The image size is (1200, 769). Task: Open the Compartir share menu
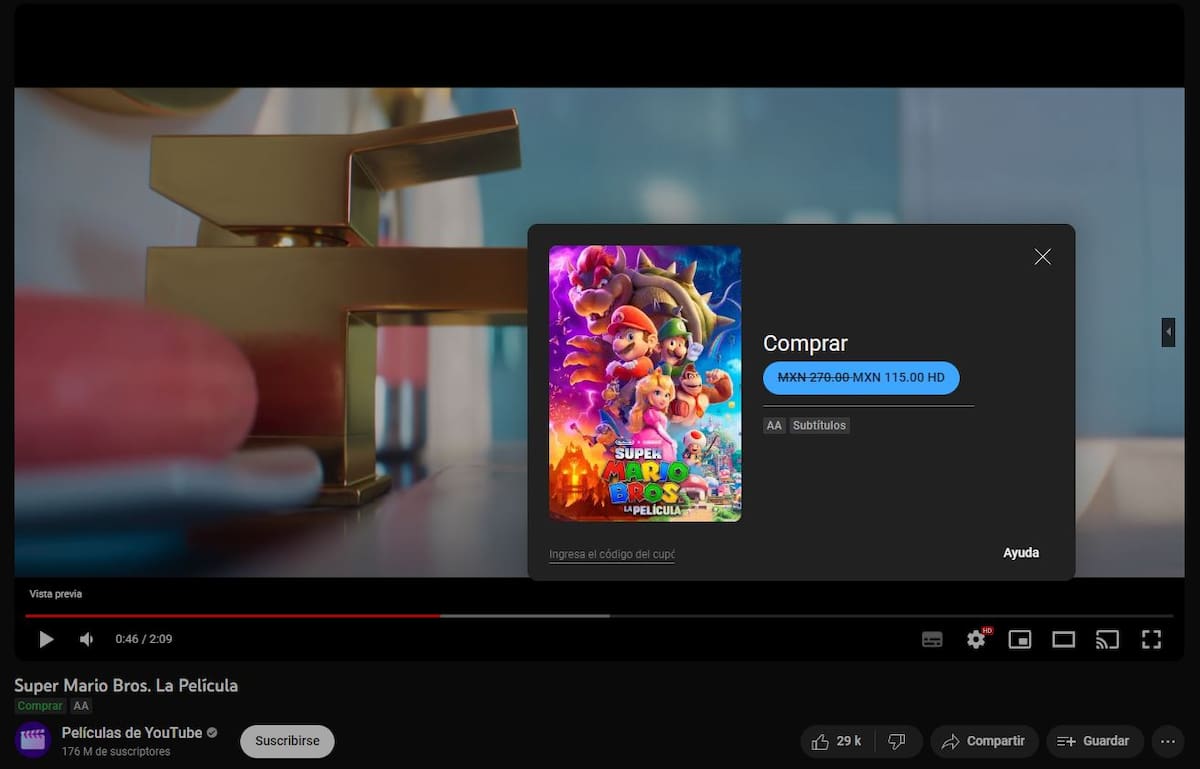(x=985, y=741)
